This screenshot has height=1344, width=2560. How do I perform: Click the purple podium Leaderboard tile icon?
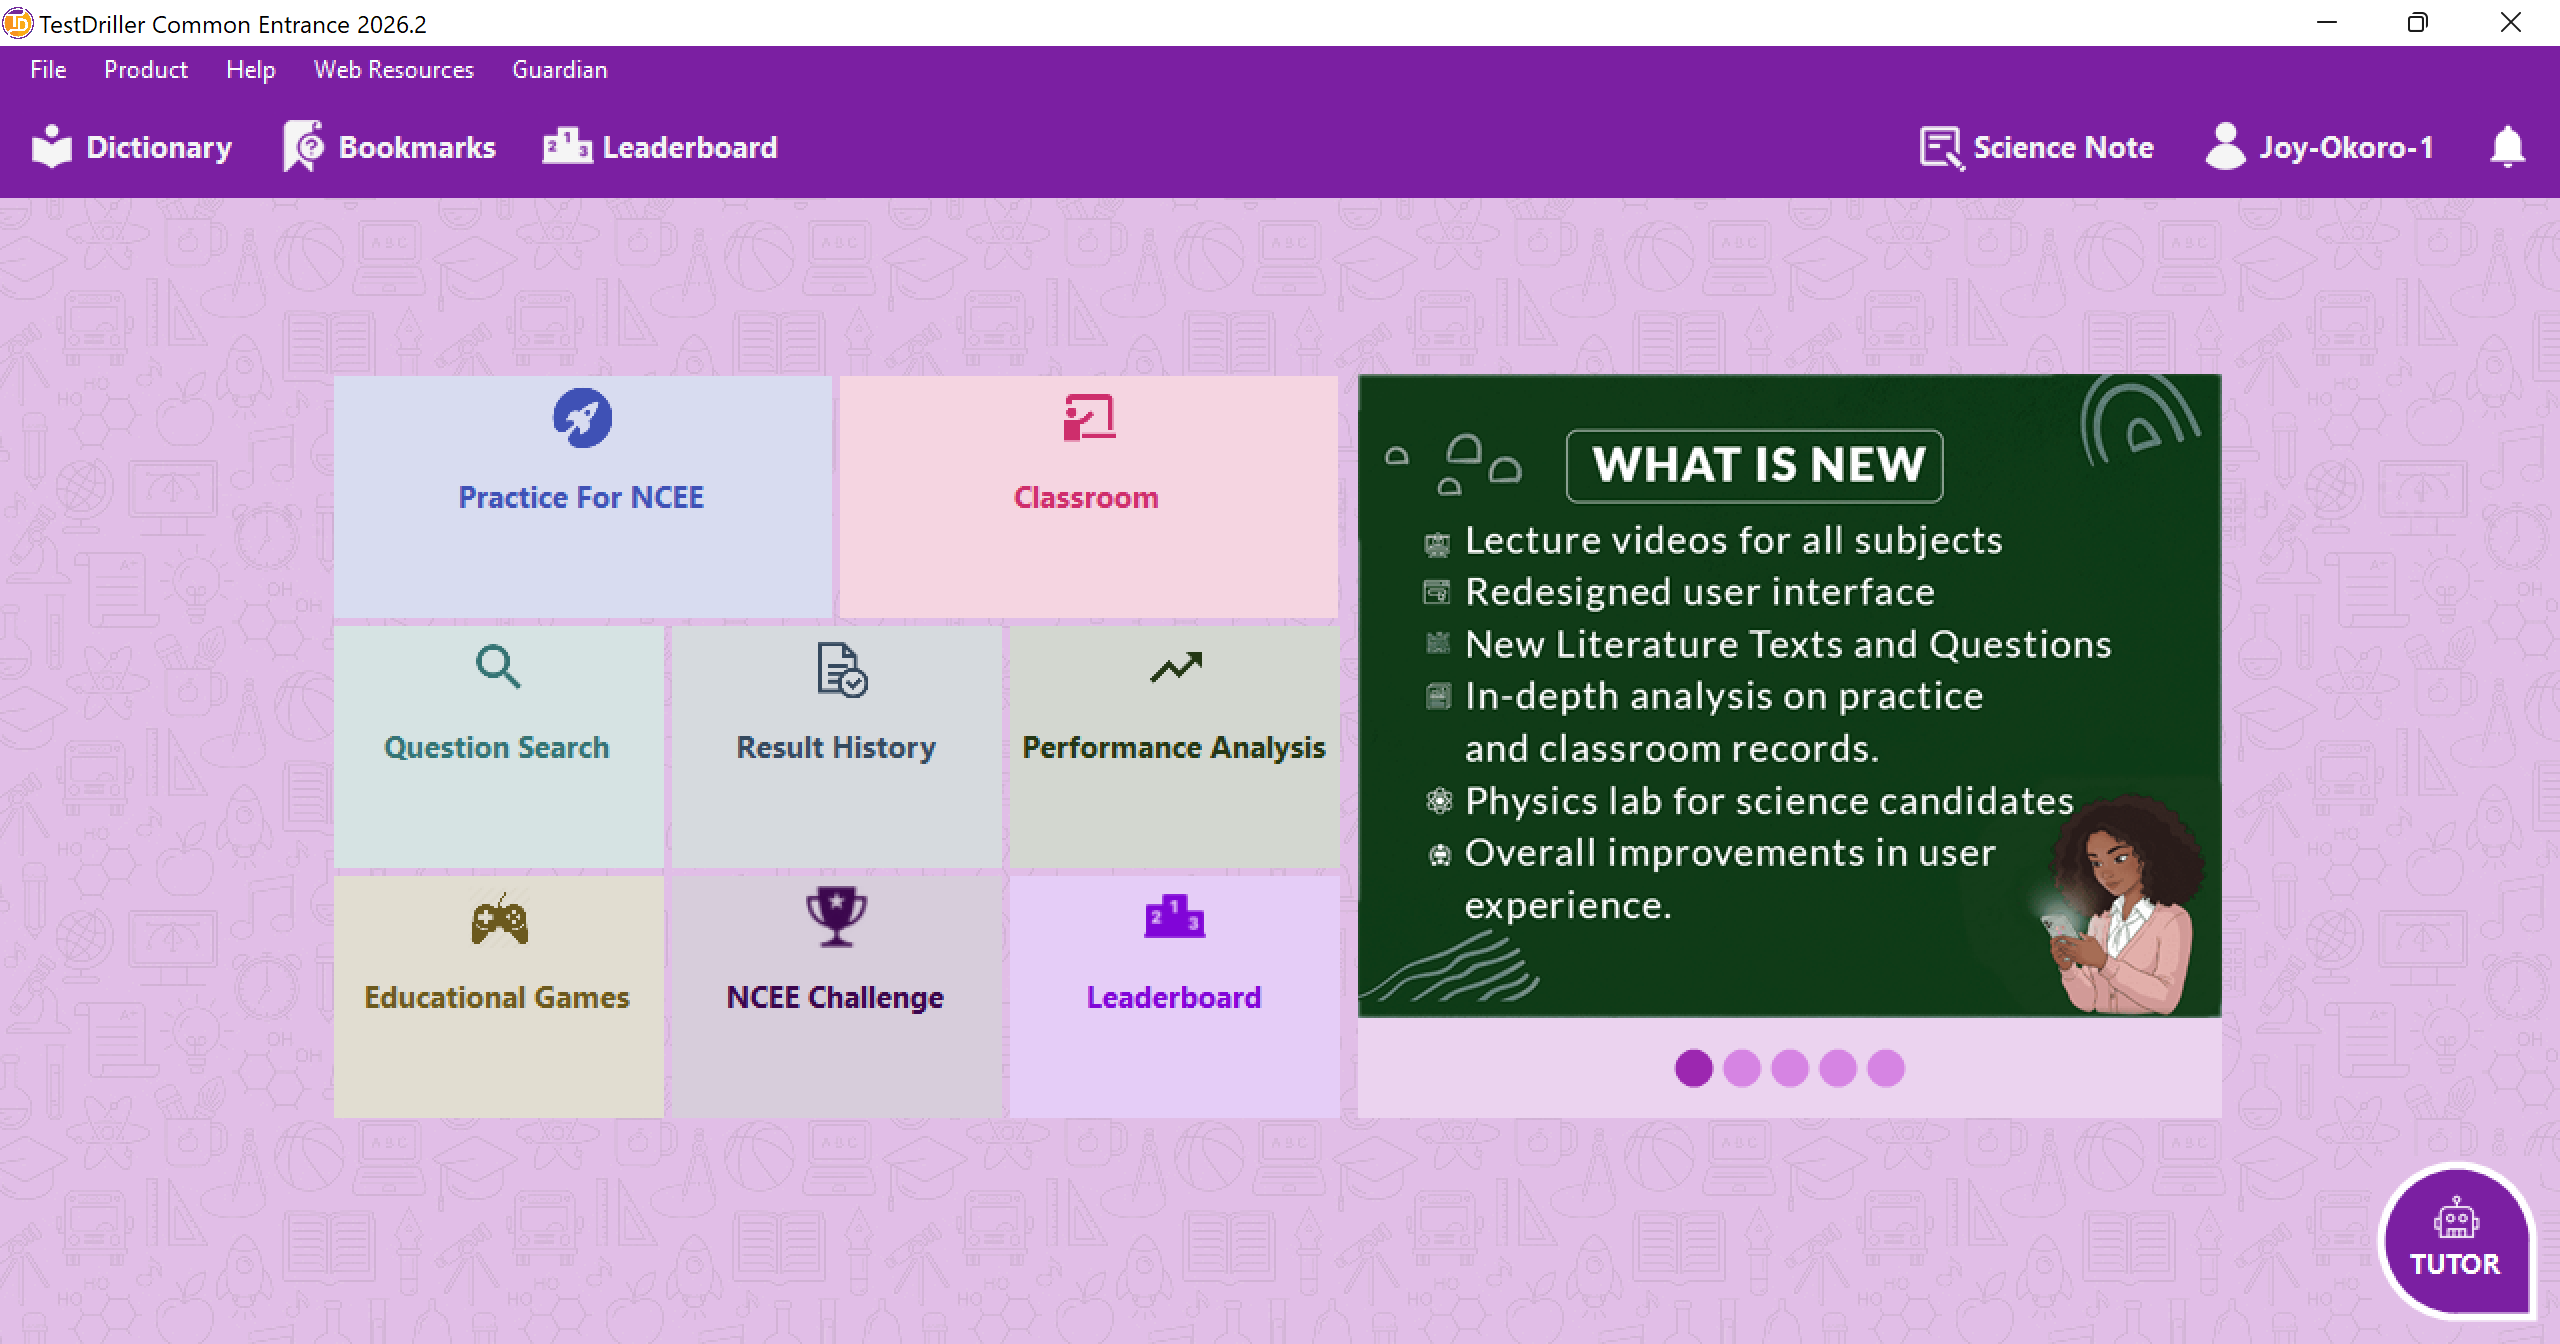point(1175,916)
